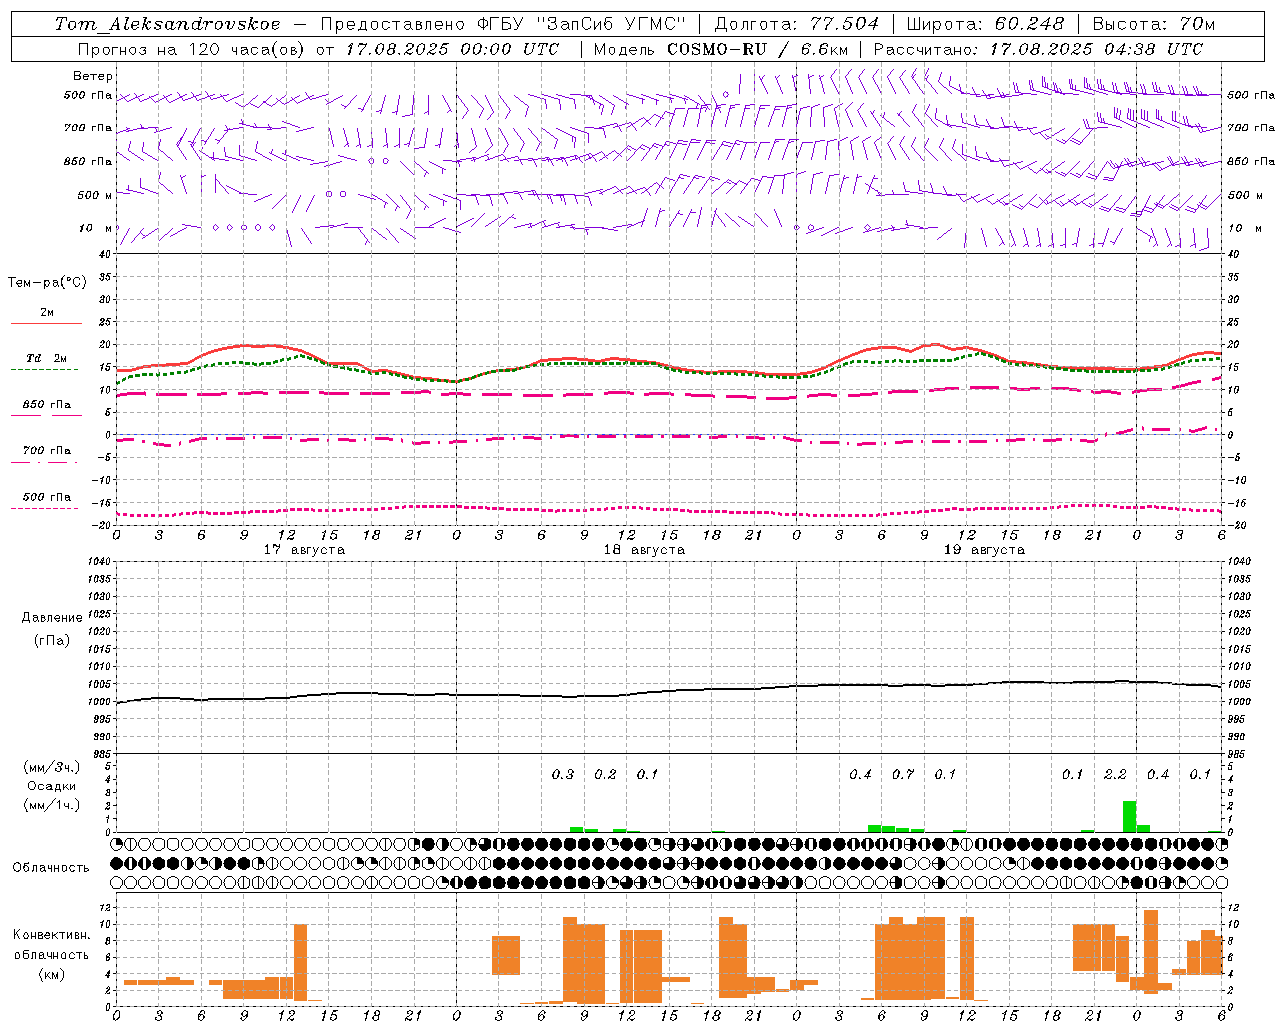Click the station name Tom_Aleksandrovskoe
The image size is (1280, 1024).
click(168, 24)
